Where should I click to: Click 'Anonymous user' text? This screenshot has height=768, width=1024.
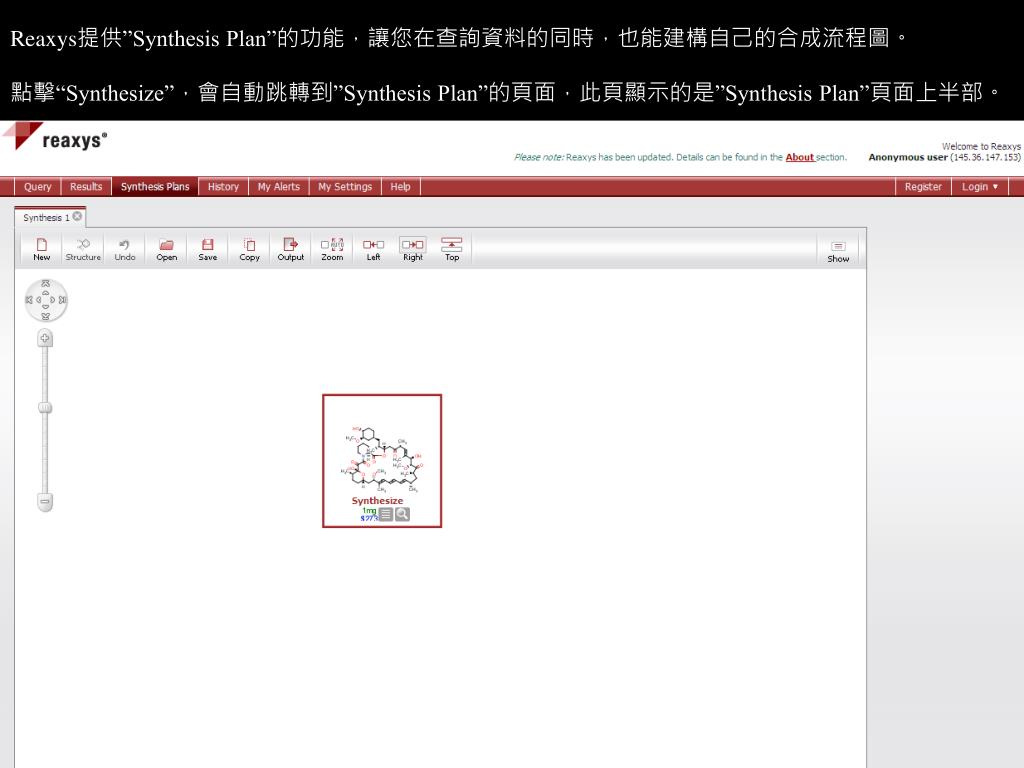[x=907, y=157]
